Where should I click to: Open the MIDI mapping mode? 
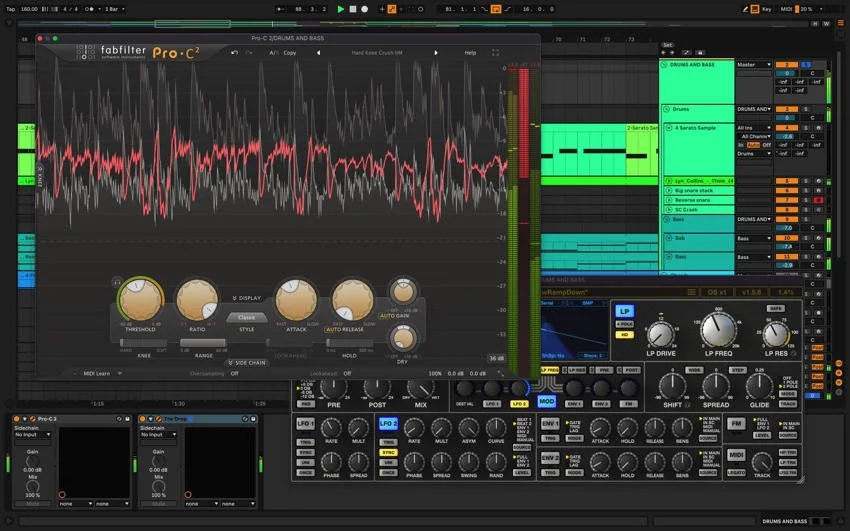click(787, 9)
